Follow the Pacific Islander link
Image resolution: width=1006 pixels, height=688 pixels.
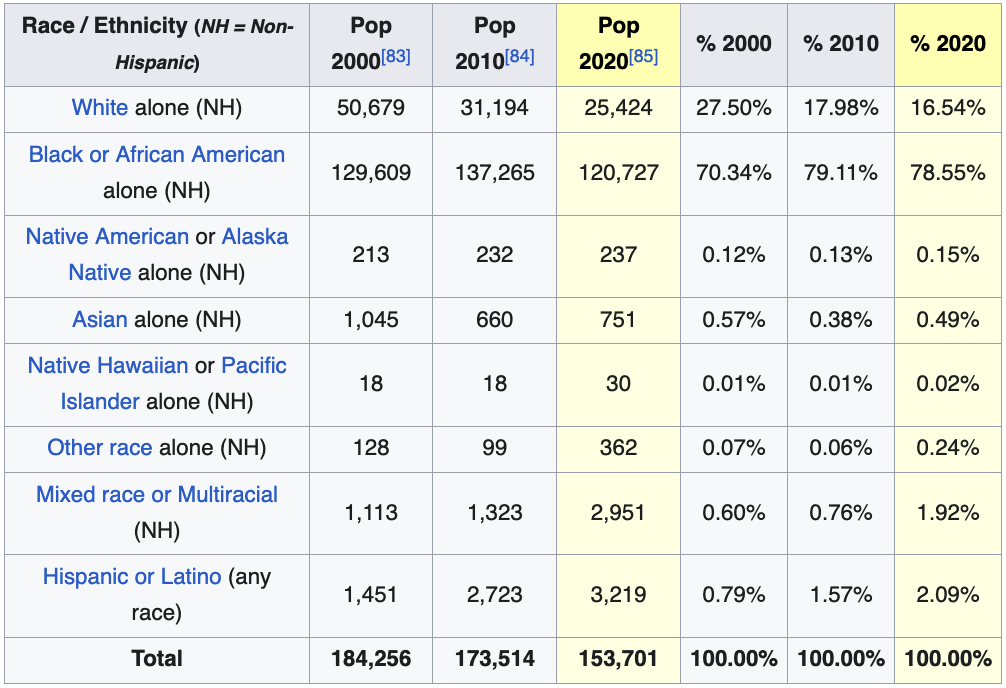click(x=253, y=366)
